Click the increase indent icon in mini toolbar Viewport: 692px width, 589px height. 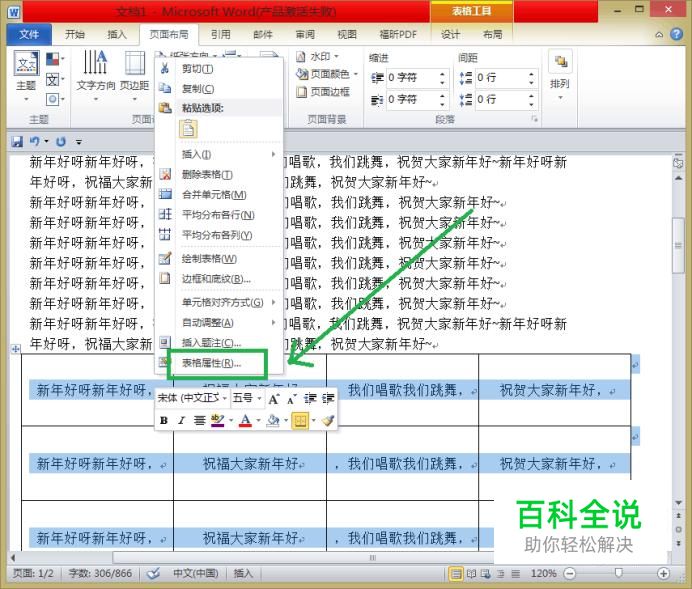point(328,399)
